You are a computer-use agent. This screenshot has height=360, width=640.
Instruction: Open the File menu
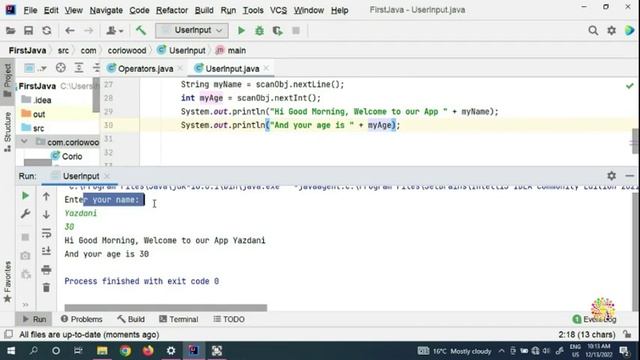click(x=30, y=10)
